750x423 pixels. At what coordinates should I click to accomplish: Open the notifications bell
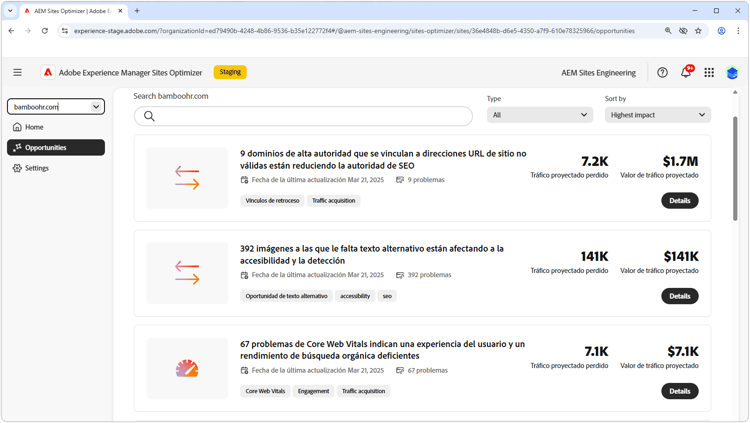coord(686,72)
